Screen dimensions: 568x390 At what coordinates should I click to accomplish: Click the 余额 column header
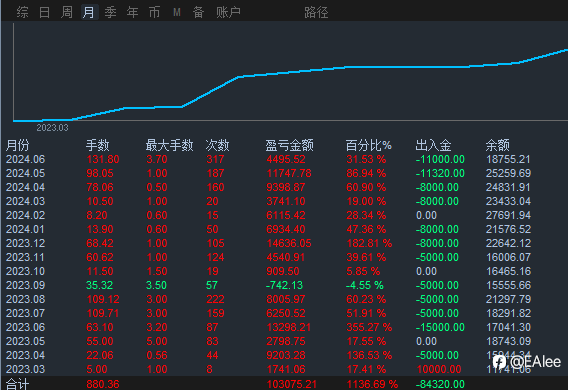pyautogui.click(x=498, y=145)
